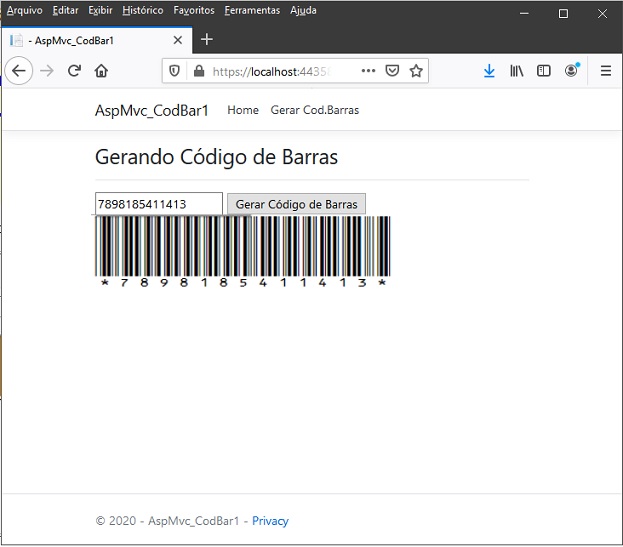This screenshot has height=547, width=623.
Task: Close the browser window
Action: (602, 14)
